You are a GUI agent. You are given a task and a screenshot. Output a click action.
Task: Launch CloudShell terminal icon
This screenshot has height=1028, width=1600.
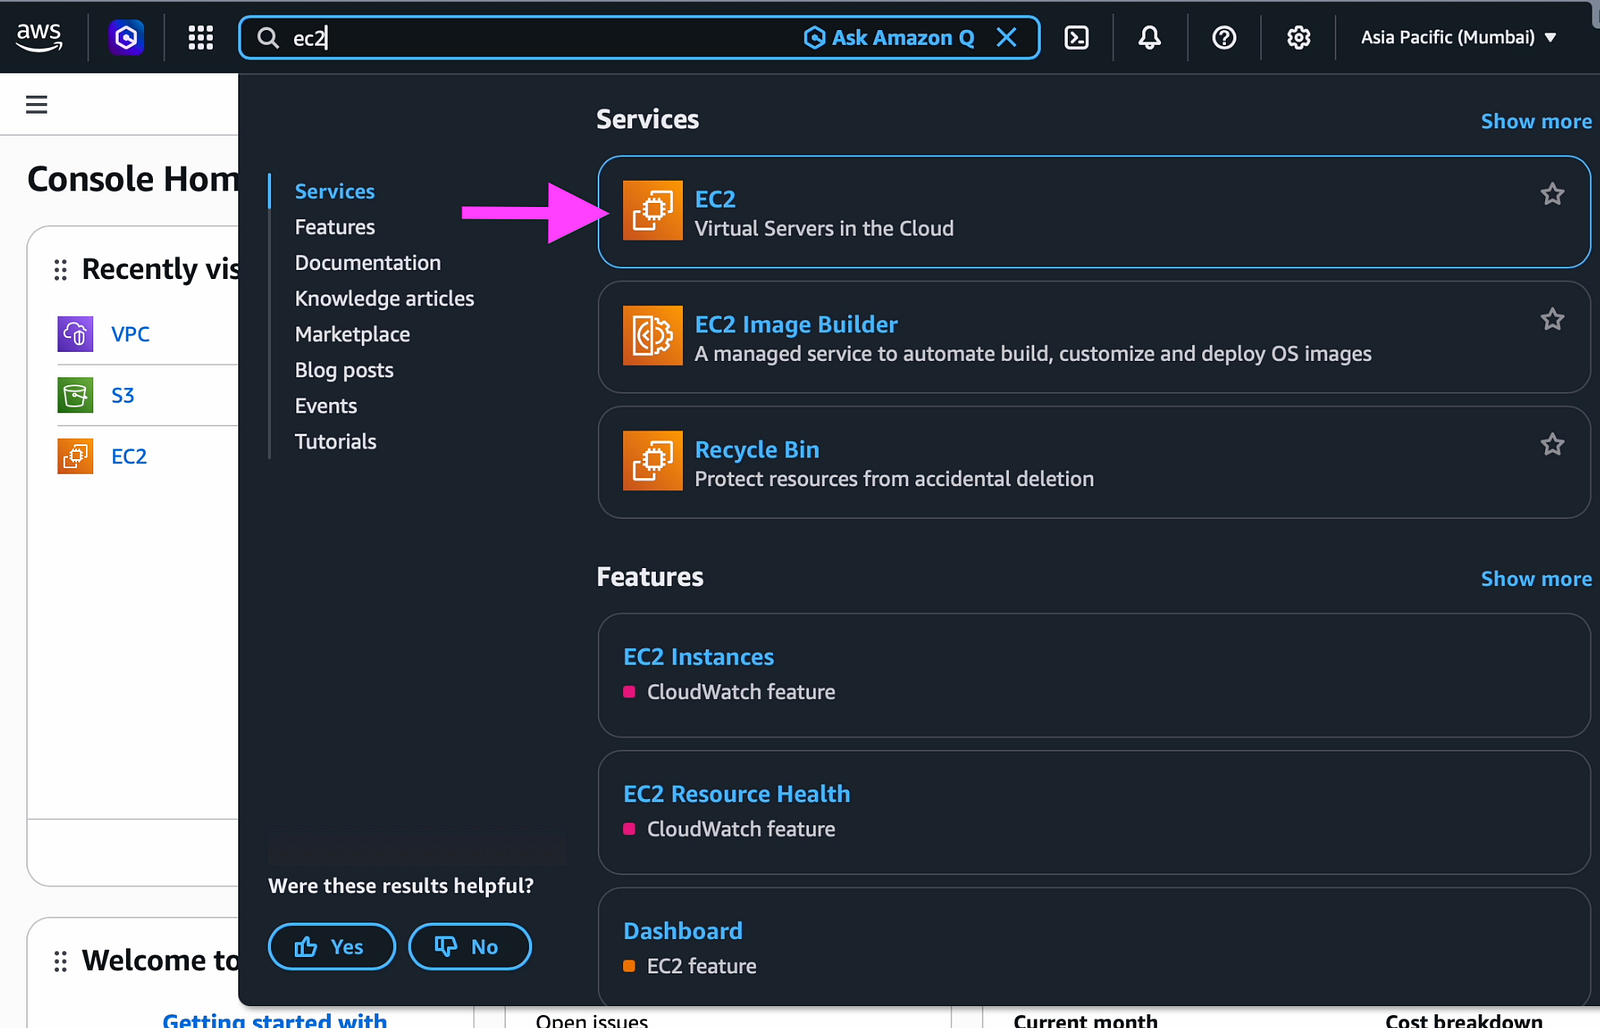pyautogui.click(x=1077, y=38)
